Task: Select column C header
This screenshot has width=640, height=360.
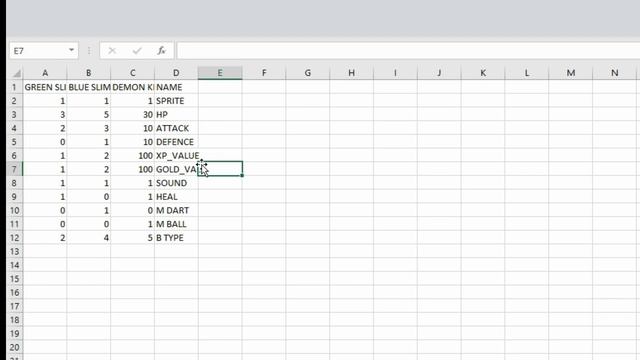Action: pyautogui.click(x=132, y=73)
